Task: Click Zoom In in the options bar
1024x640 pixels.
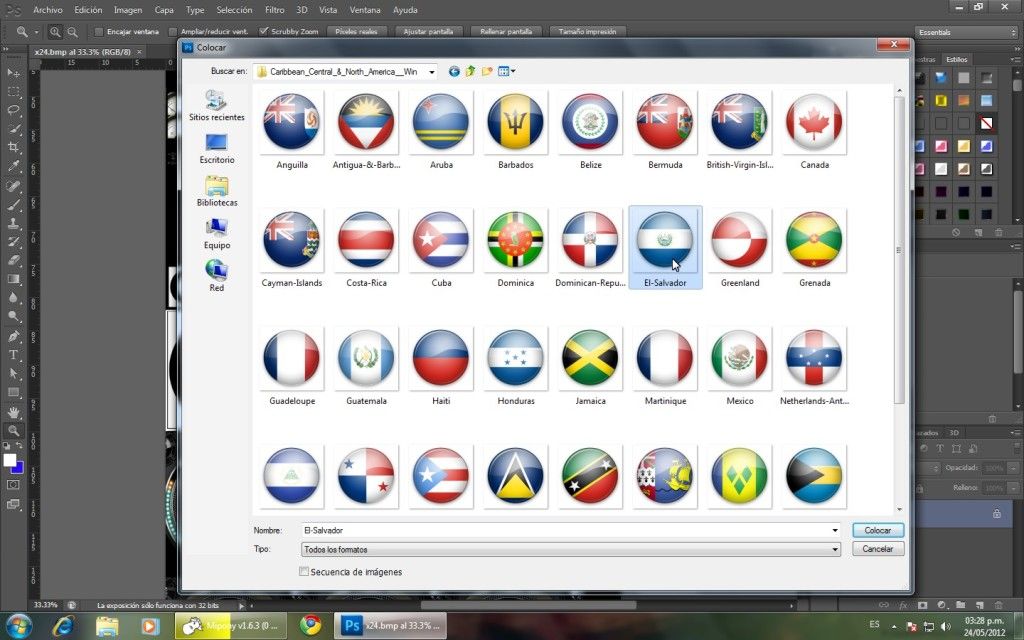Action: [x=55, y=31]
